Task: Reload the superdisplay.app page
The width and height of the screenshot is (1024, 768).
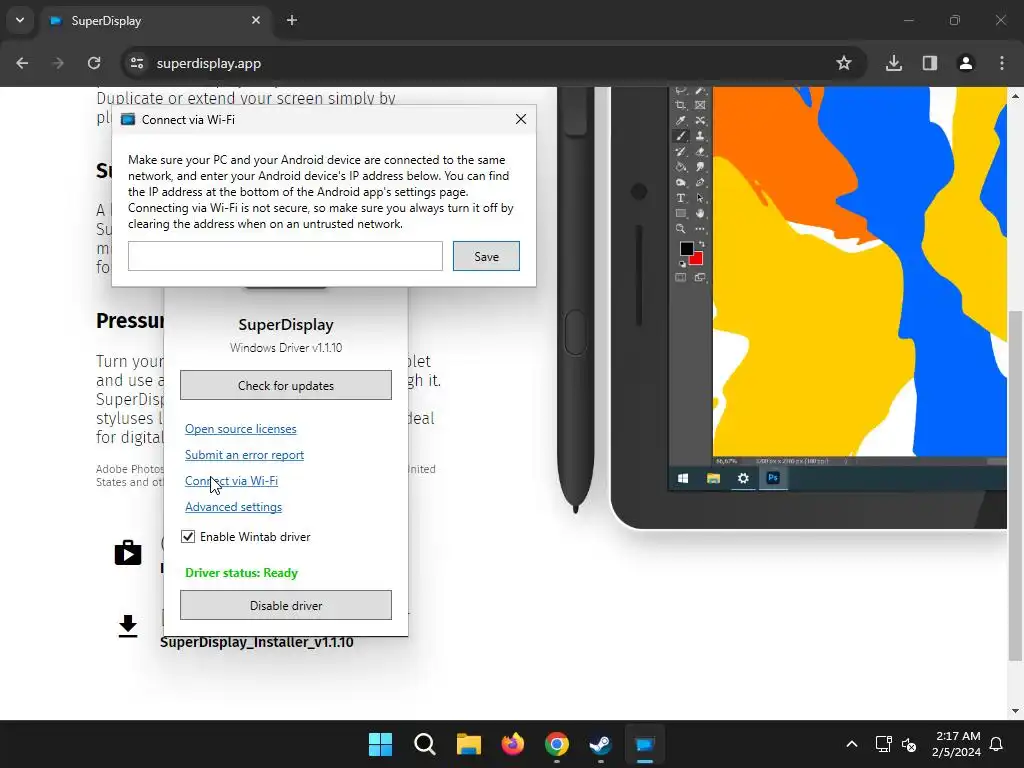Action: [x=94, y=63]
